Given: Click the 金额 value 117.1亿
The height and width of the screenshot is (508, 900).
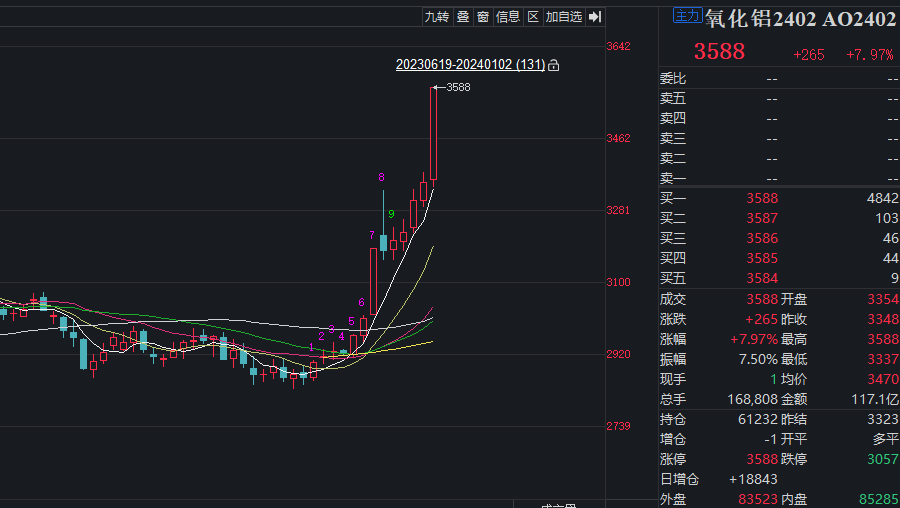Looking at the screenshot, I should point(875,399).
